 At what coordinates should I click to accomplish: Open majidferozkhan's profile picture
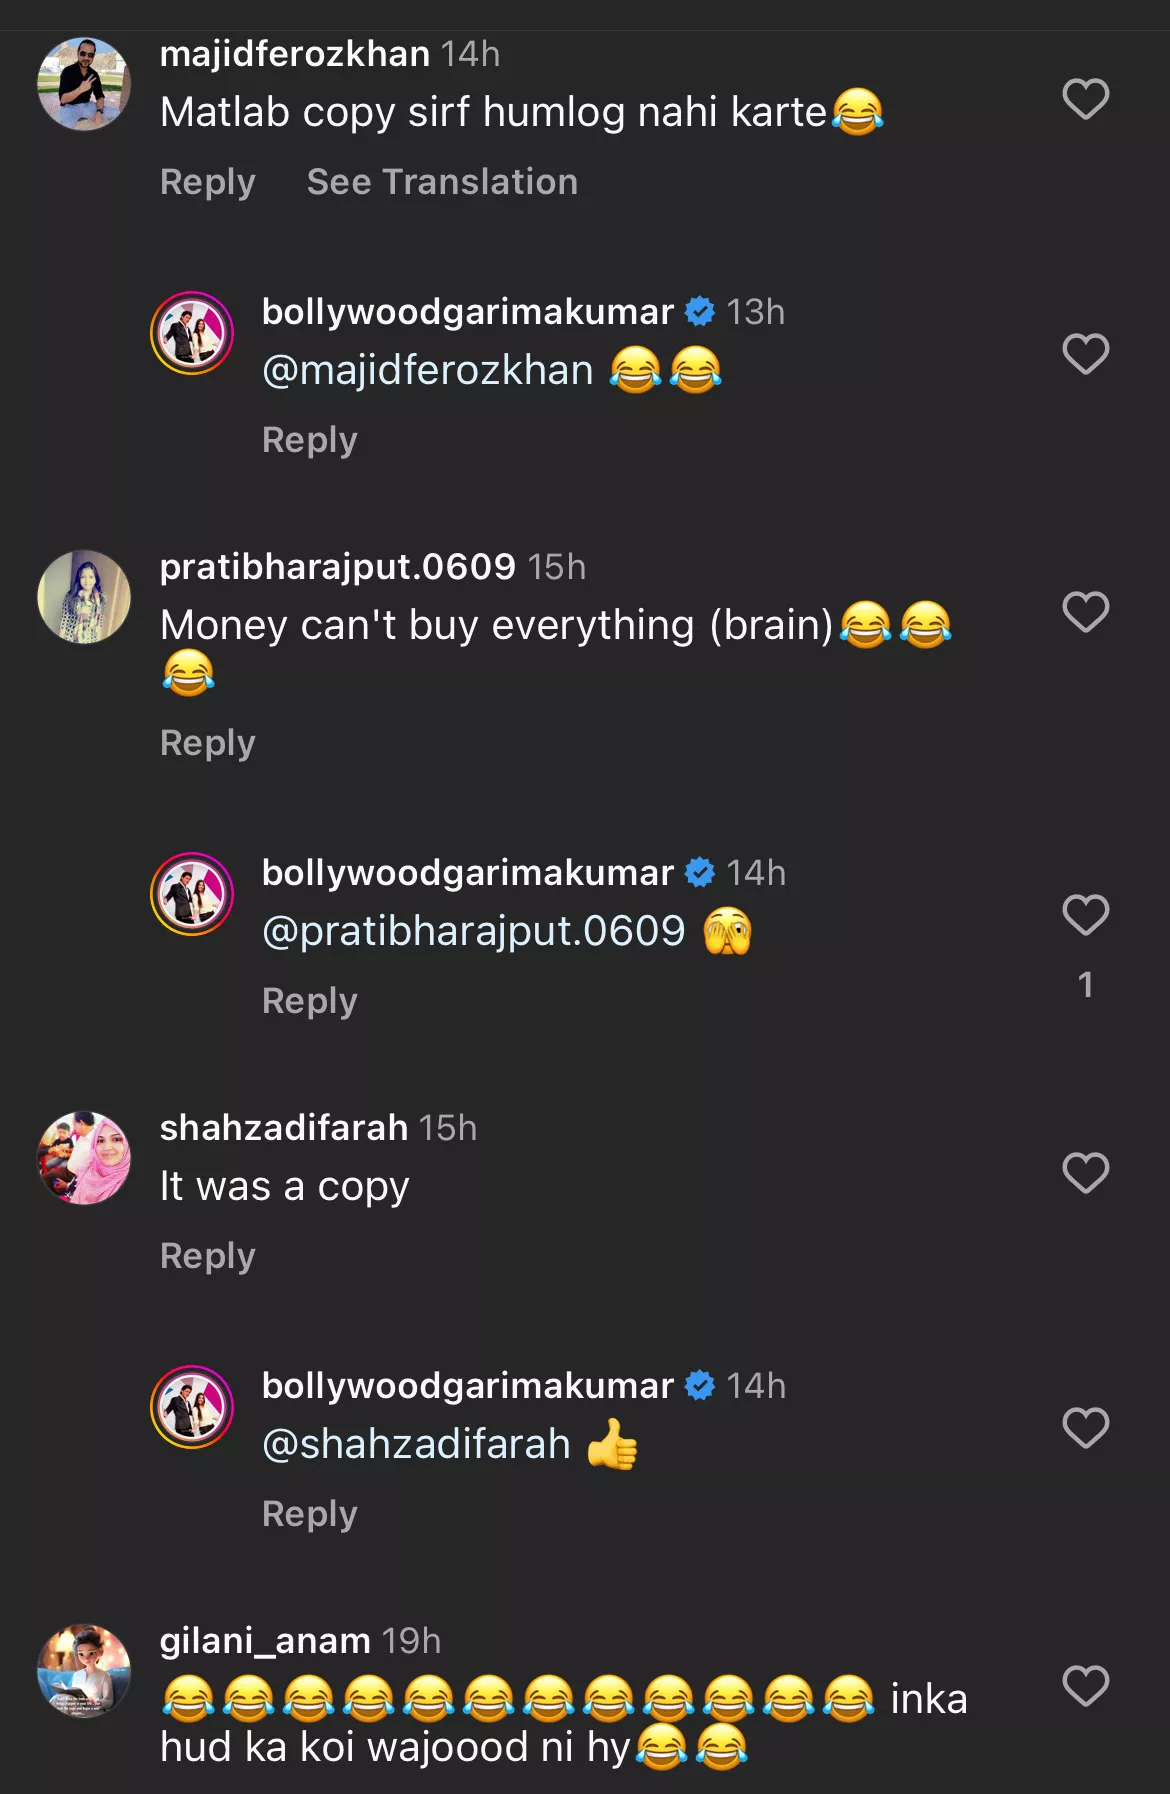point(84,84)
